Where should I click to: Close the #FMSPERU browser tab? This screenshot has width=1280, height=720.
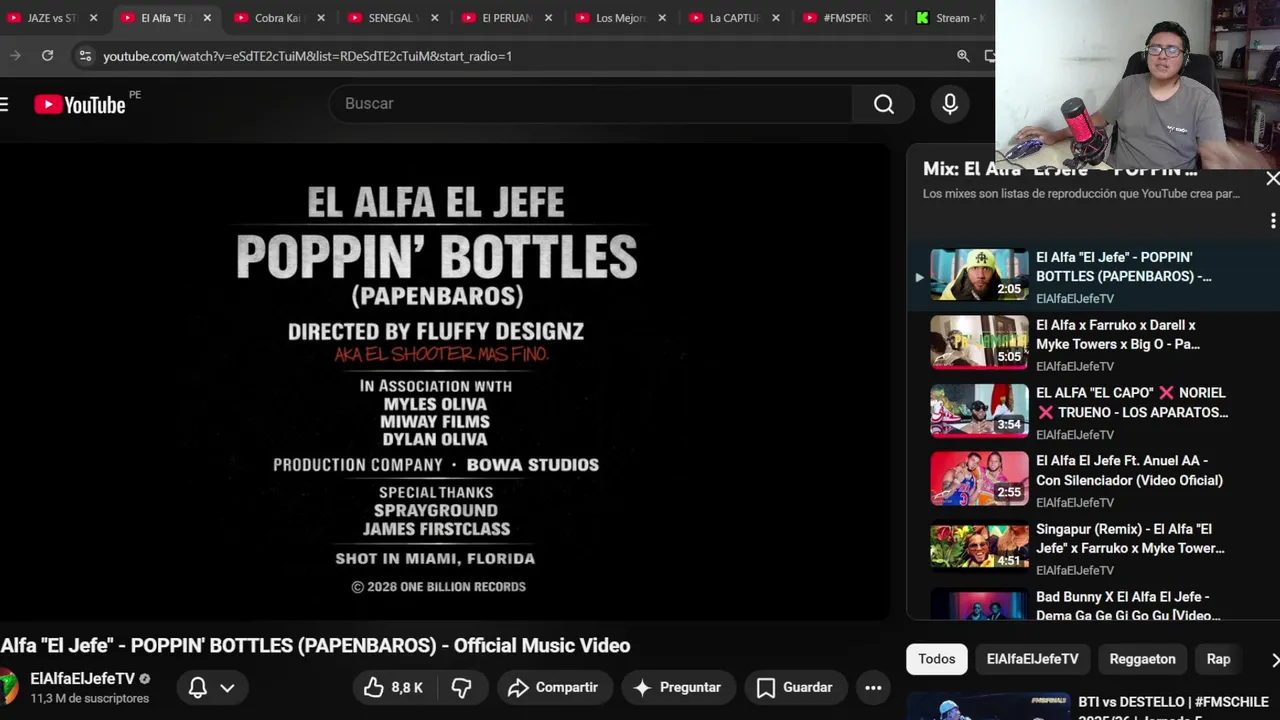click(888, 18)
